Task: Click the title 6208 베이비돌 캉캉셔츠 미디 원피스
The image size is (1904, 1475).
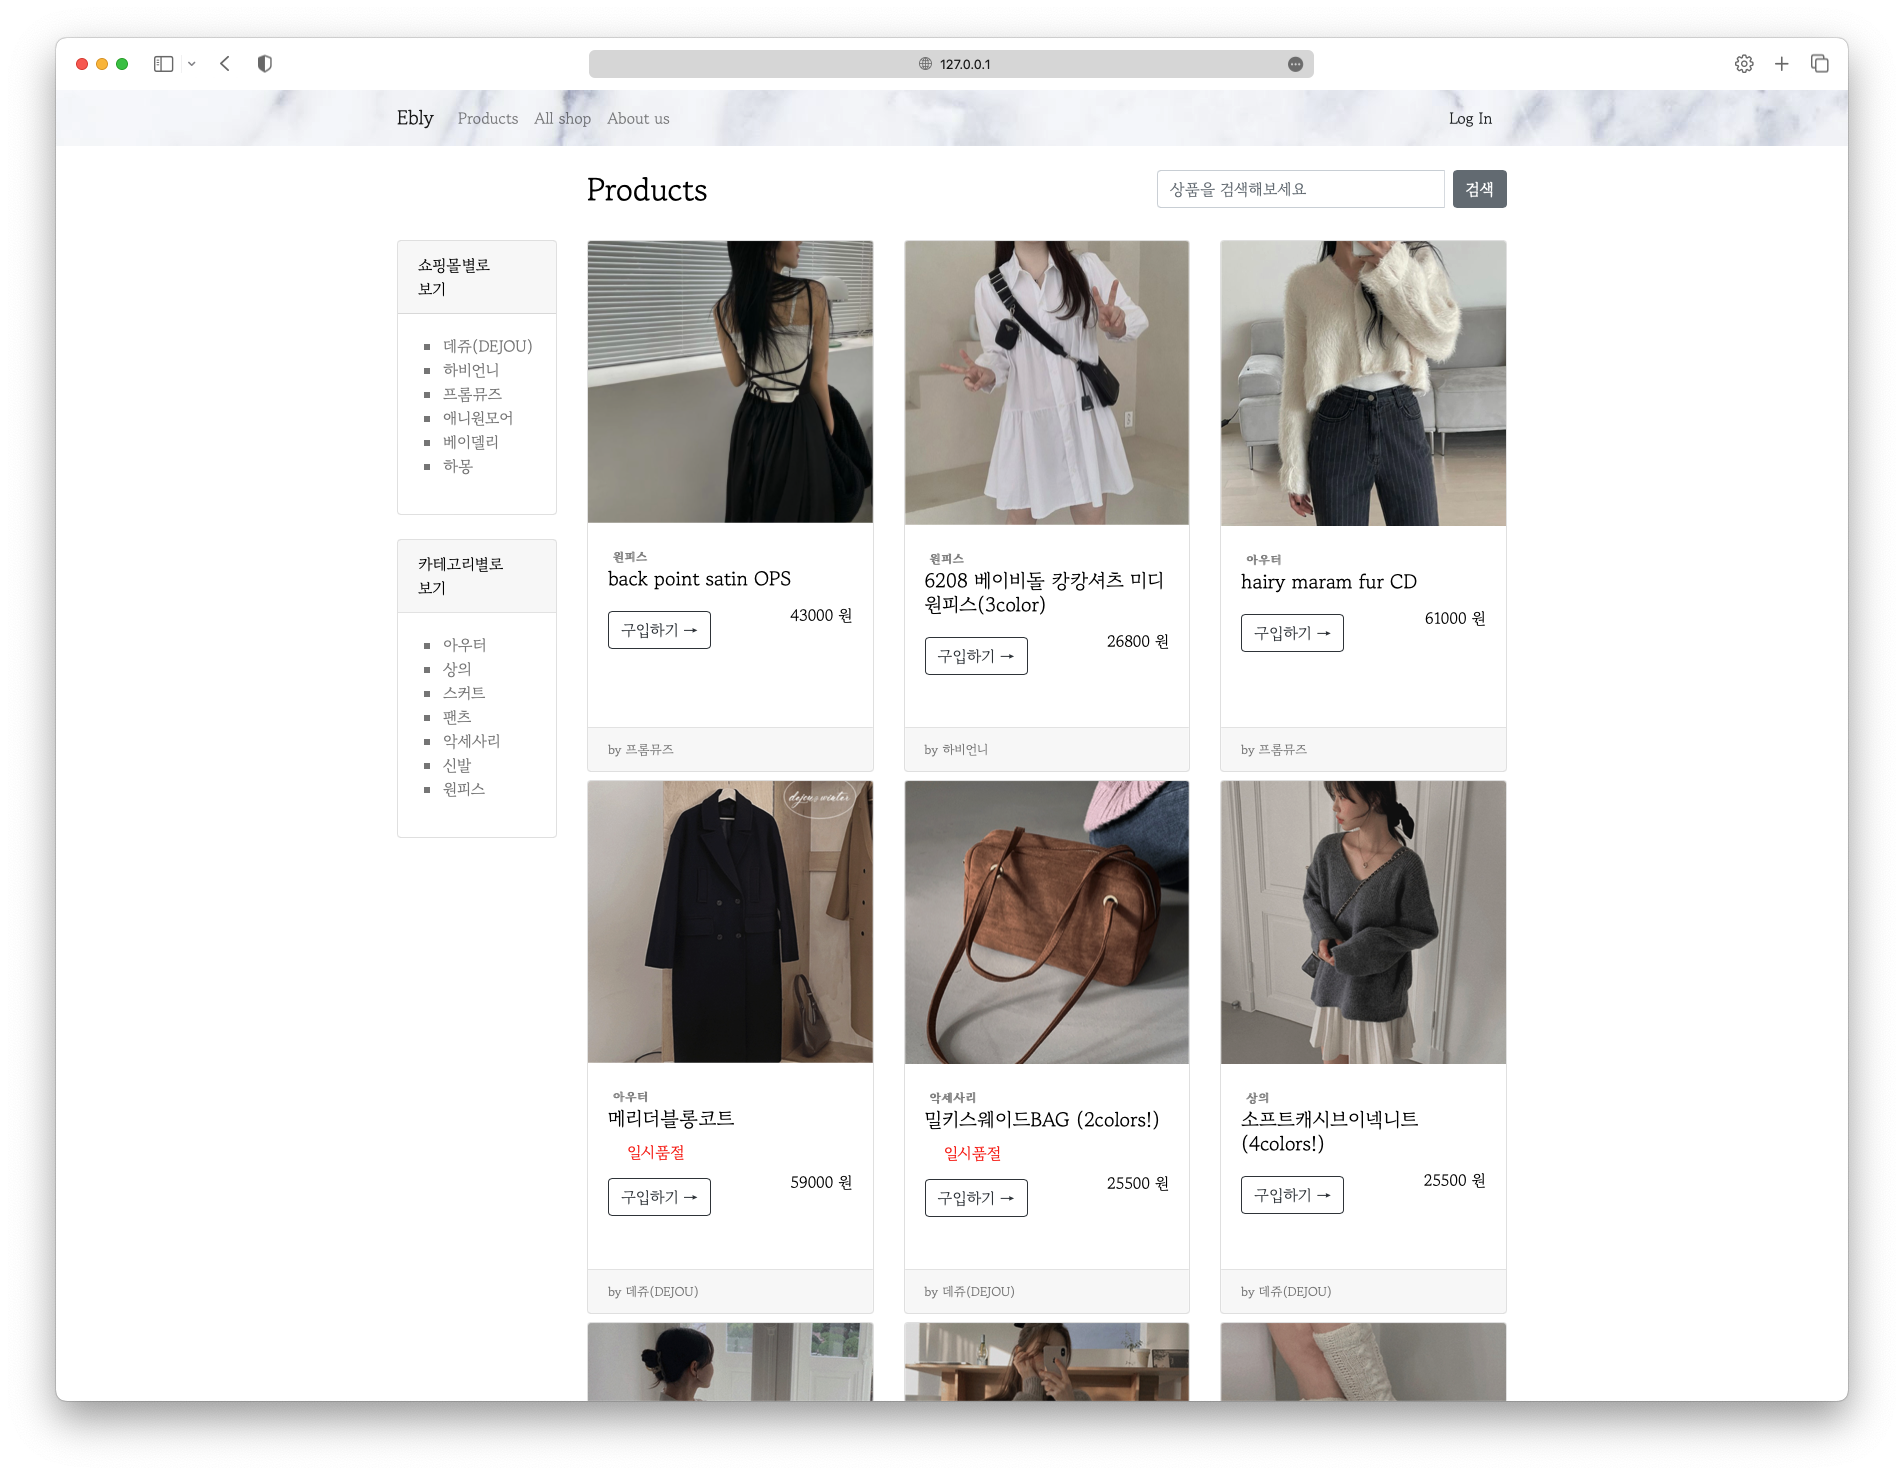Action: 1044,593
